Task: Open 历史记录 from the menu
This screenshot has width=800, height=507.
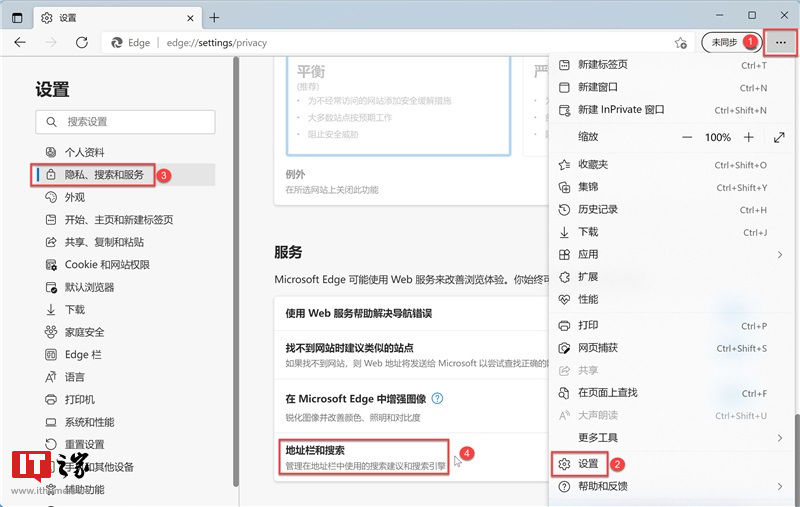Action: tap(672, 210)
